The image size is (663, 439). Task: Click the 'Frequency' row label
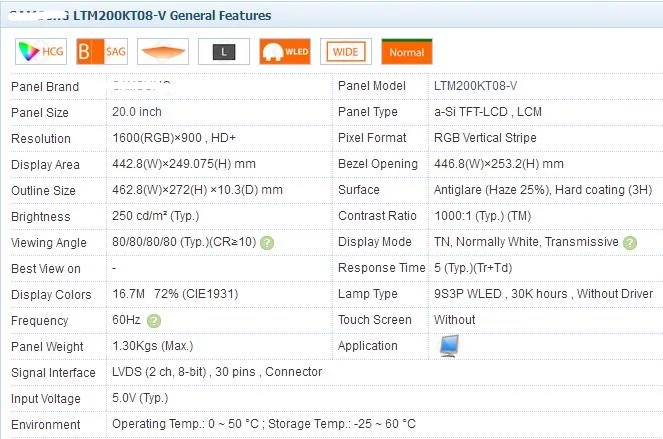pos(39,321)
